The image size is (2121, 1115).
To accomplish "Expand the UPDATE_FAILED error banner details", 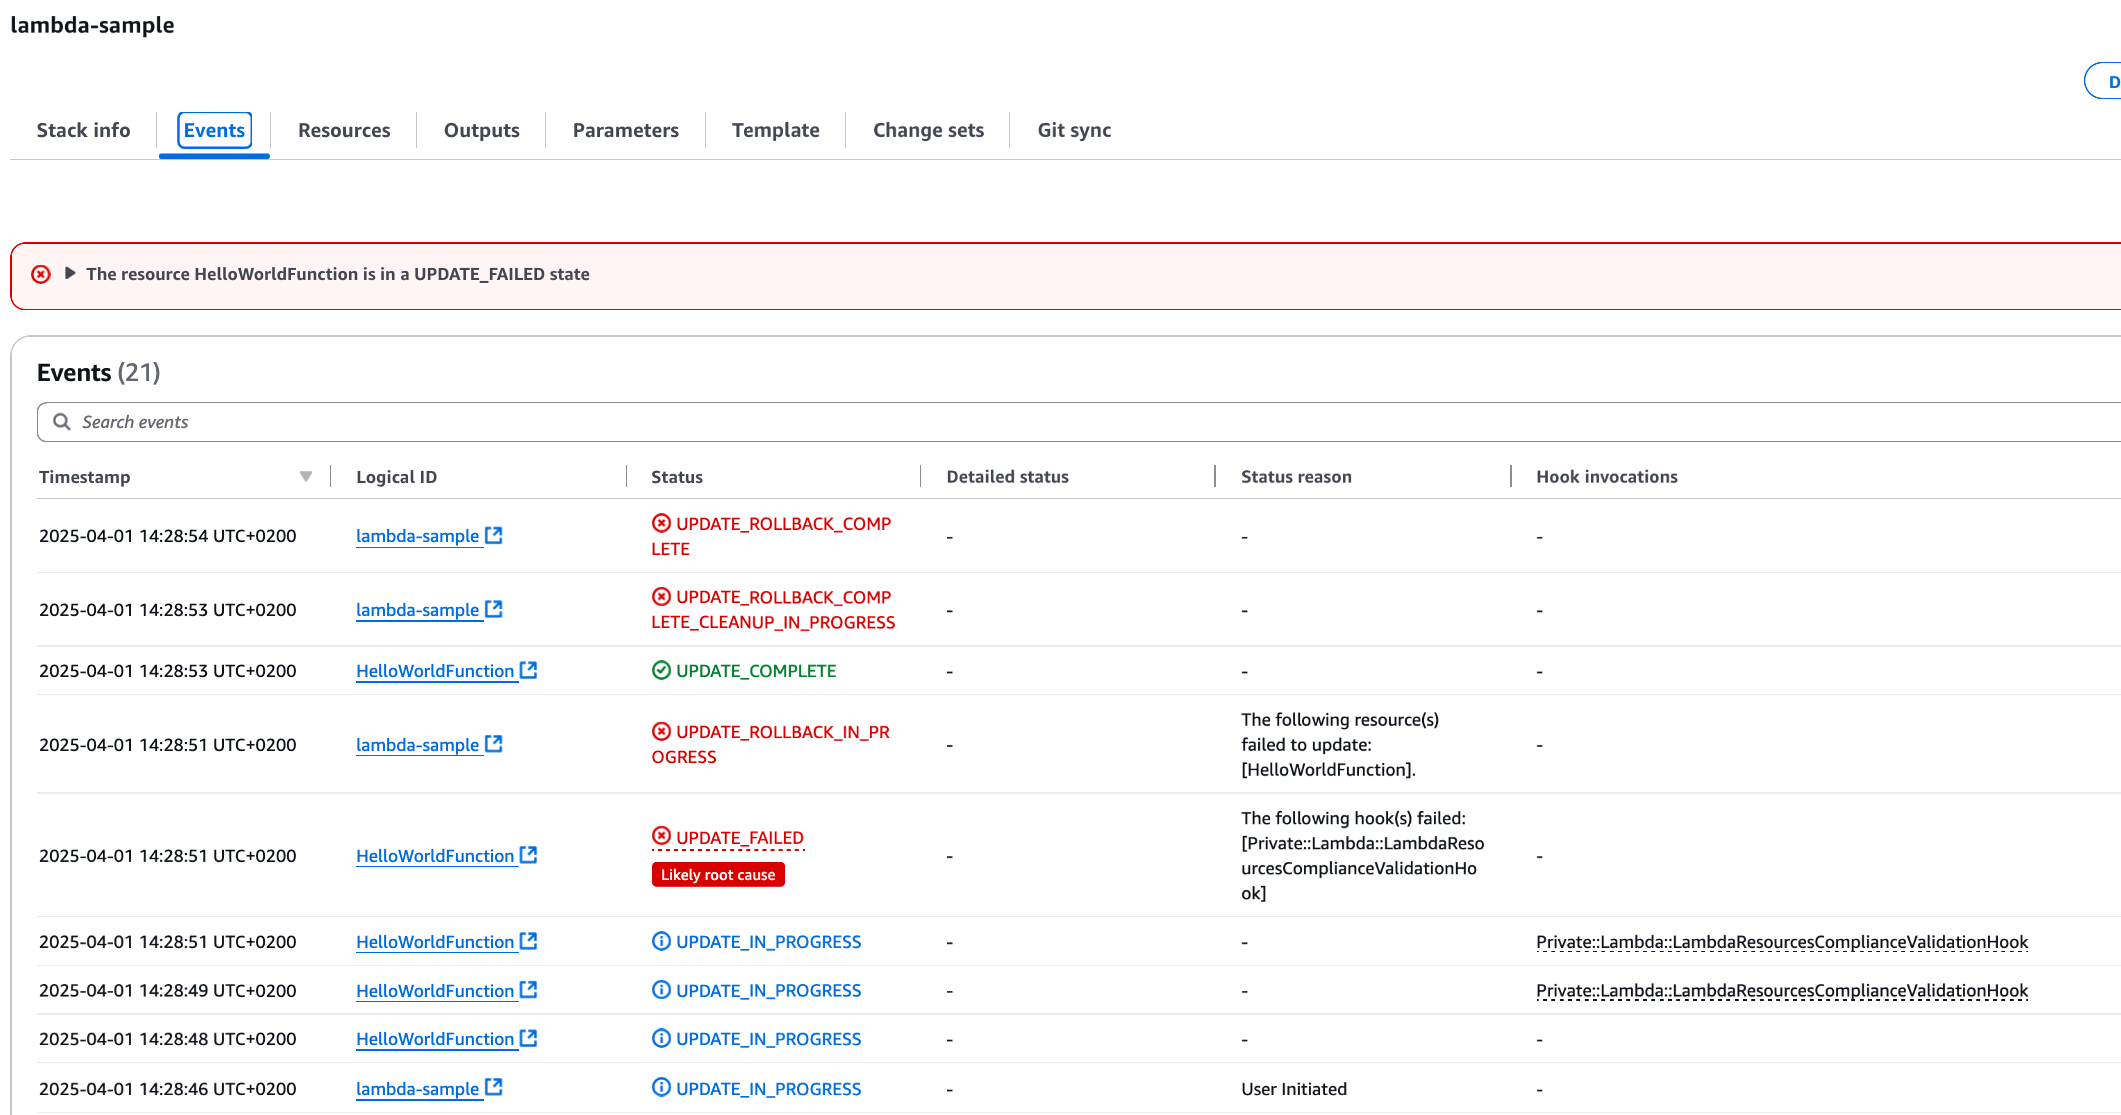I will pyautogui.click(x=70, y=273).
